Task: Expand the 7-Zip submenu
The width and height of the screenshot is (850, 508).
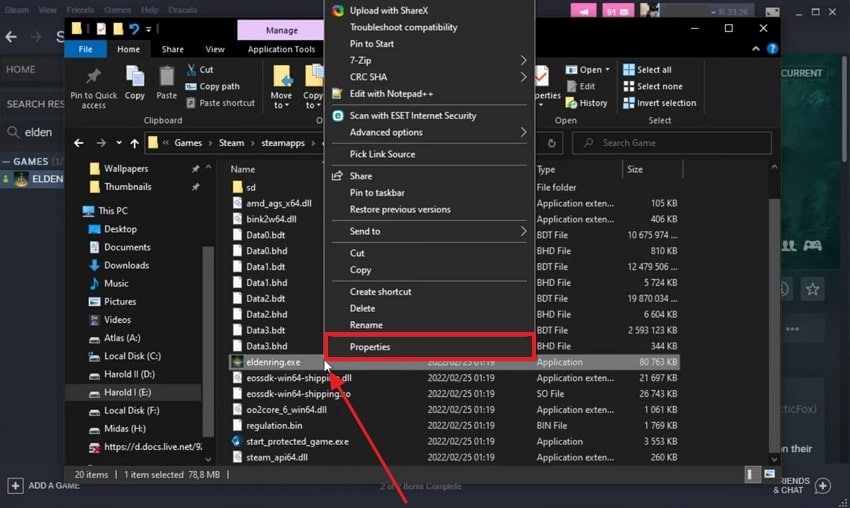Action: 429,60
